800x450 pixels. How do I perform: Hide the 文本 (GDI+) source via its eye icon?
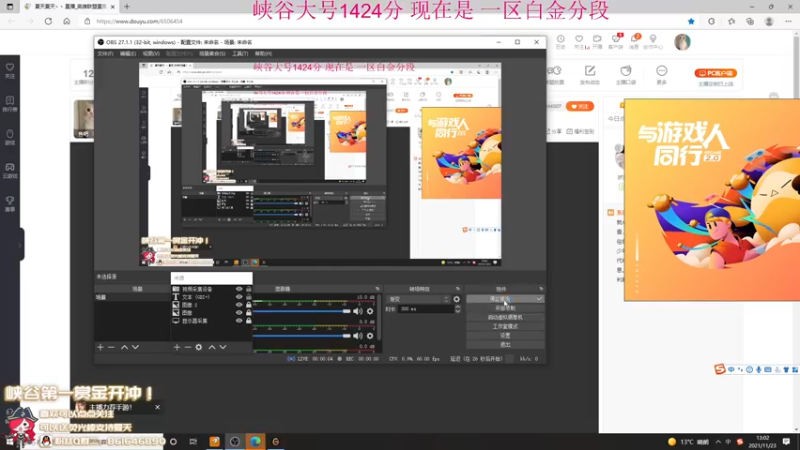click(x=239, y=297)
